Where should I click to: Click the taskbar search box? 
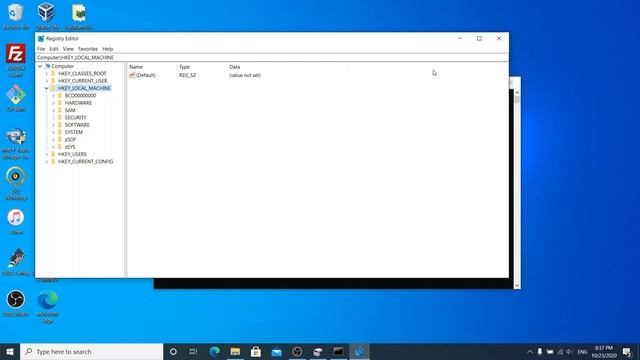pyautogui.click(x=91, y=351)
